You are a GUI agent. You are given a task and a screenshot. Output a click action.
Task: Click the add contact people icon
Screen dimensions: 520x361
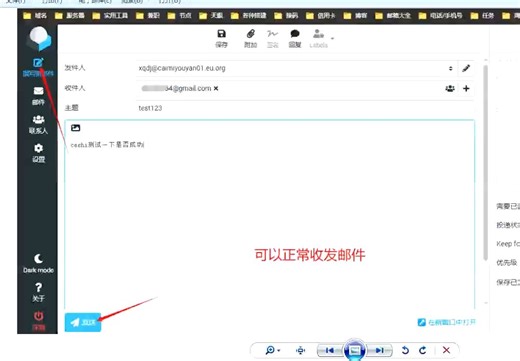pyautogui.click(x=450, y=88)
